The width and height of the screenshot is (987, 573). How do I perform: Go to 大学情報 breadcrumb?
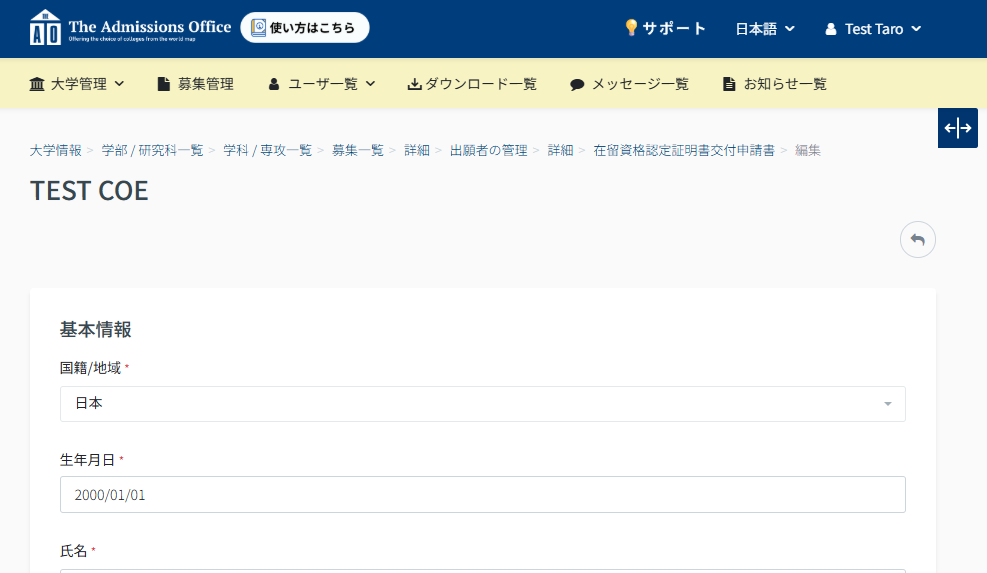[56, 150]
